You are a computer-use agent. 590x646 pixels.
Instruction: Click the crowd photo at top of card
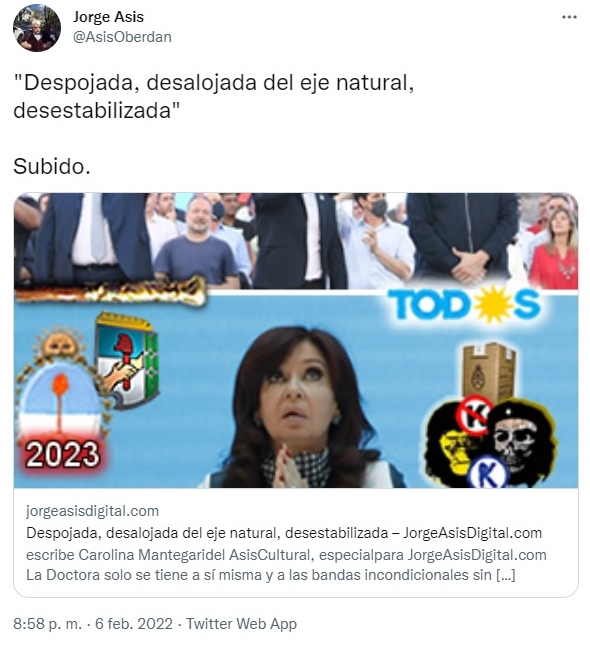point(296,241)
